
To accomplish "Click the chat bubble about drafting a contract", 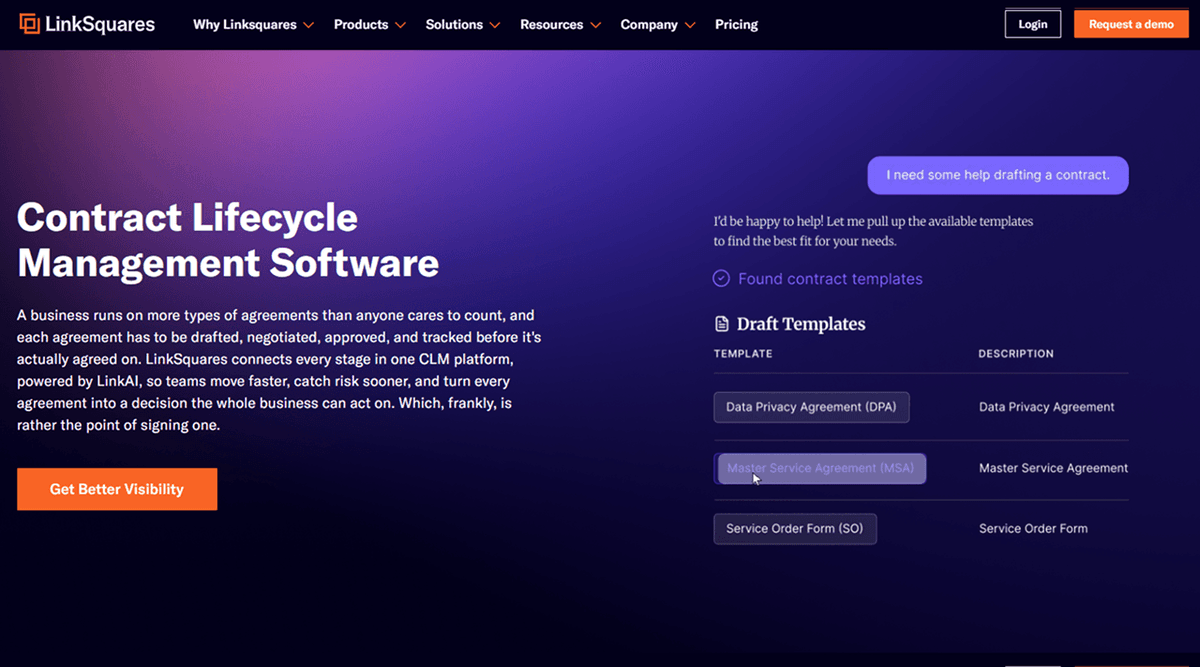I will 998,175.
